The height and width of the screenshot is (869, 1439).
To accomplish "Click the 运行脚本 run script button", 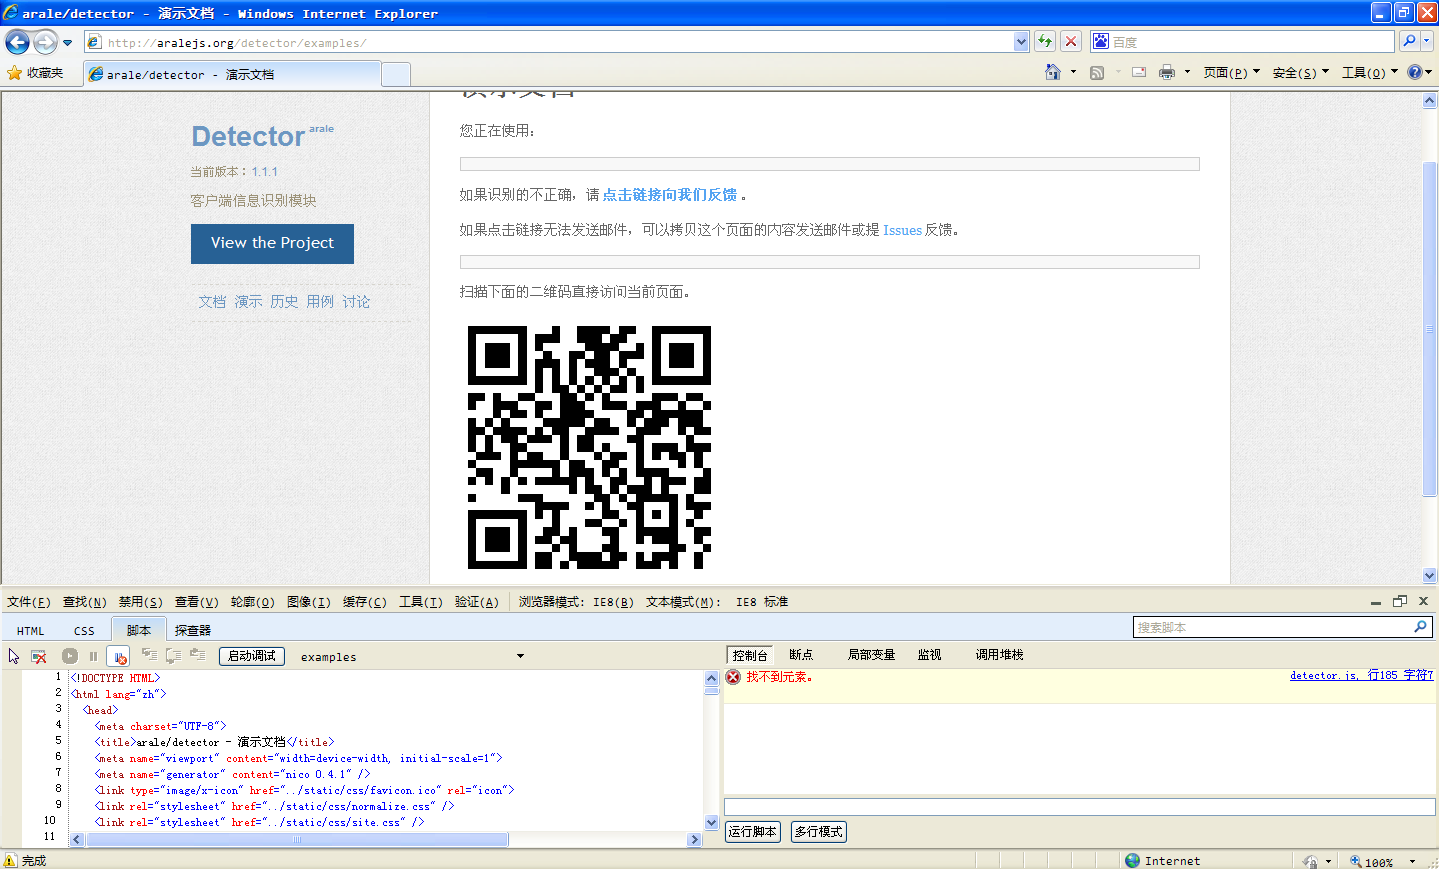I will click(753, 832).
